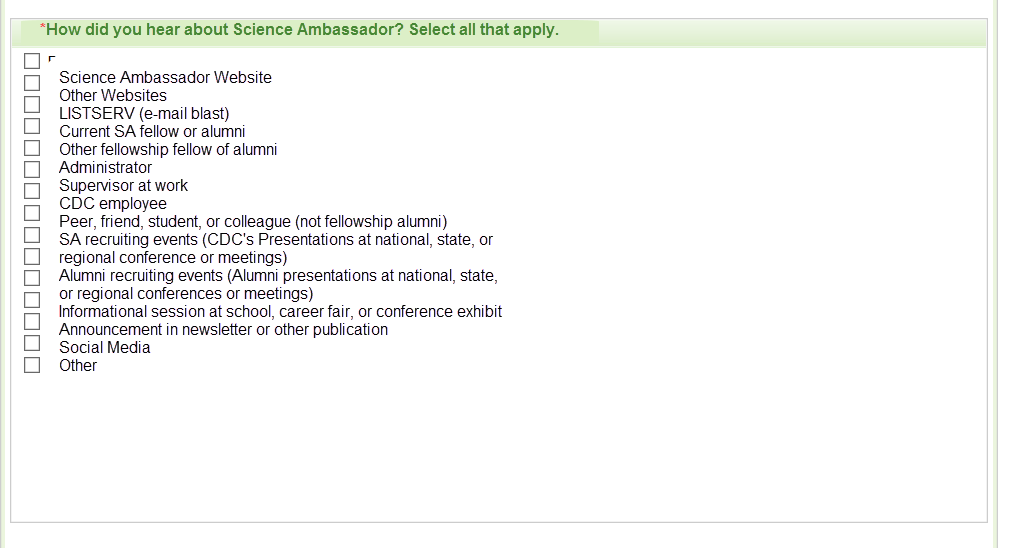
Task: Enable the Administrator checkbox
Action: click(x=32, y=169)
